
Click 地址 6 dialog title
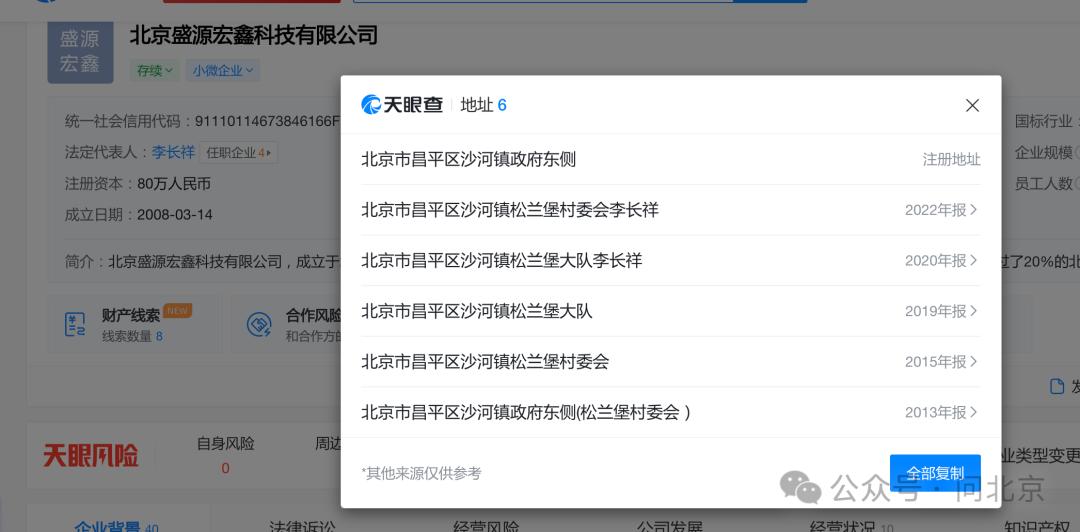(484, 105)
